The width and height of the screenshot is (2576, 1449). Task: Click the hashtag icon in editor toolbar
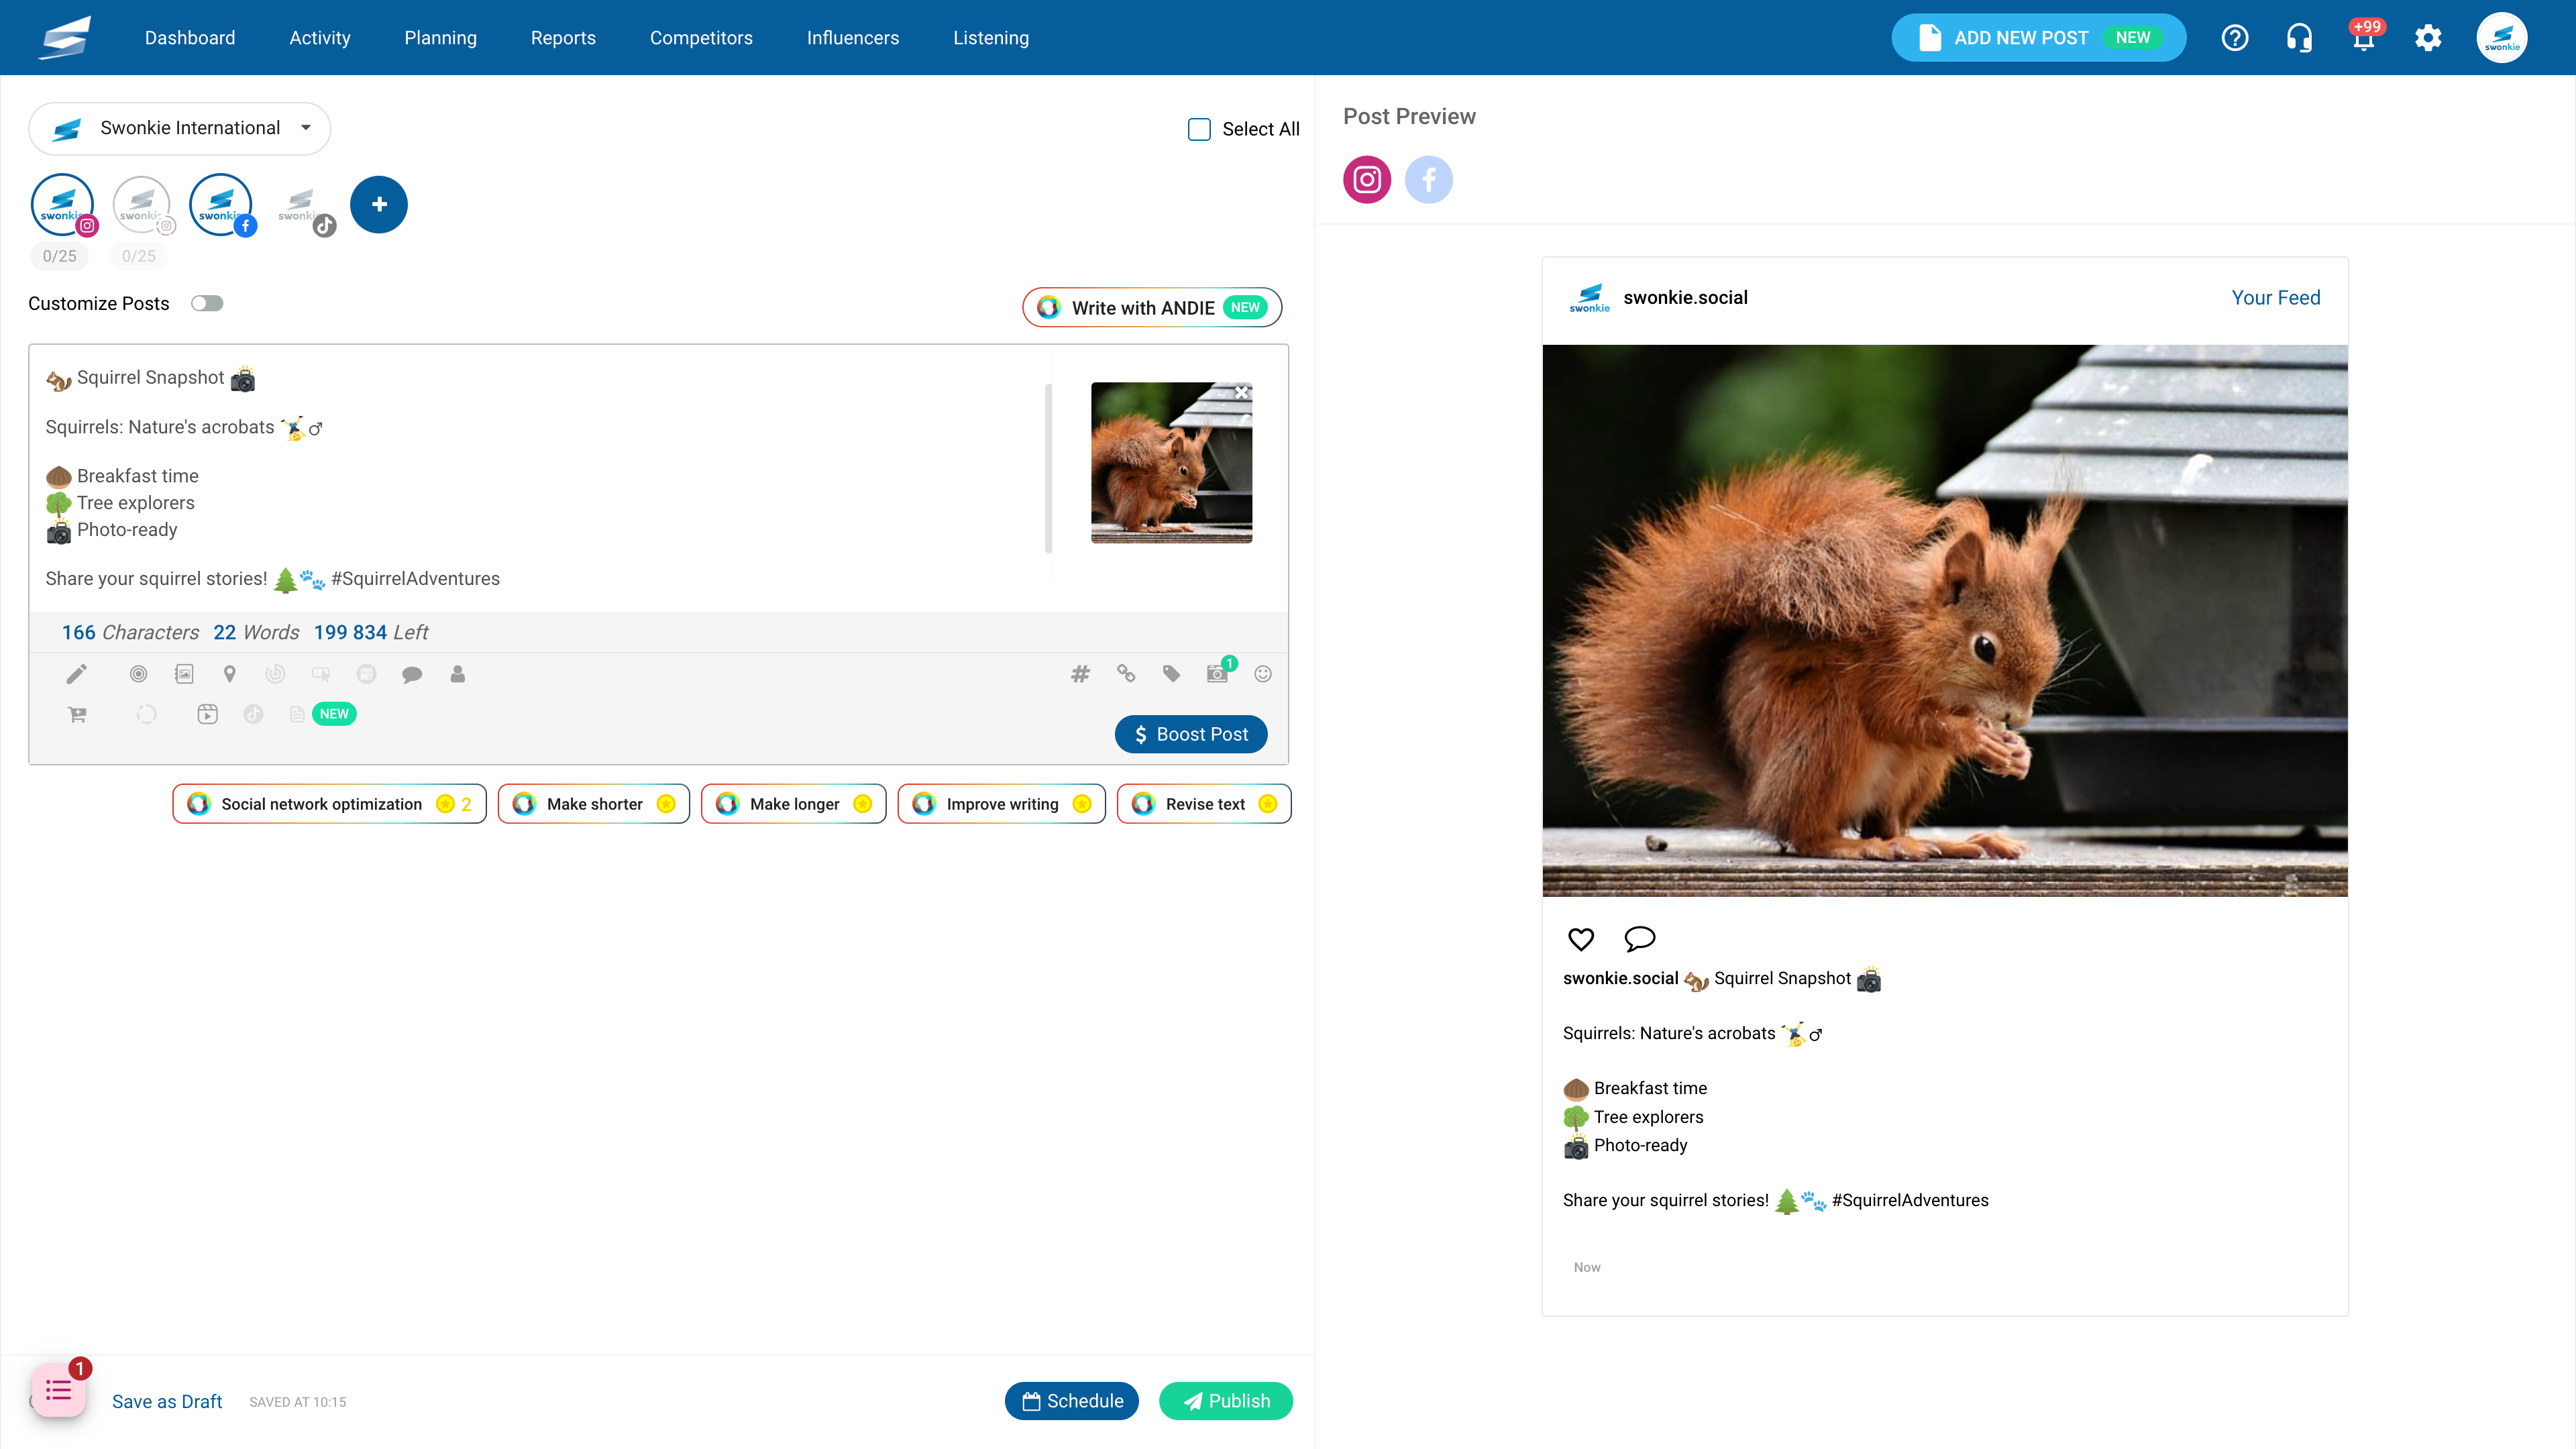point(1080,674)
